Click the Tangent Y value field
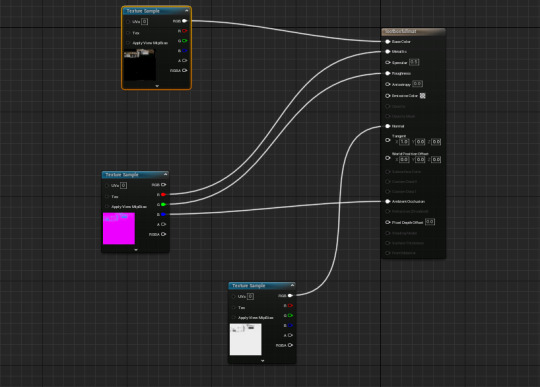Screen dimensions: 540x387 click(420, 142)
